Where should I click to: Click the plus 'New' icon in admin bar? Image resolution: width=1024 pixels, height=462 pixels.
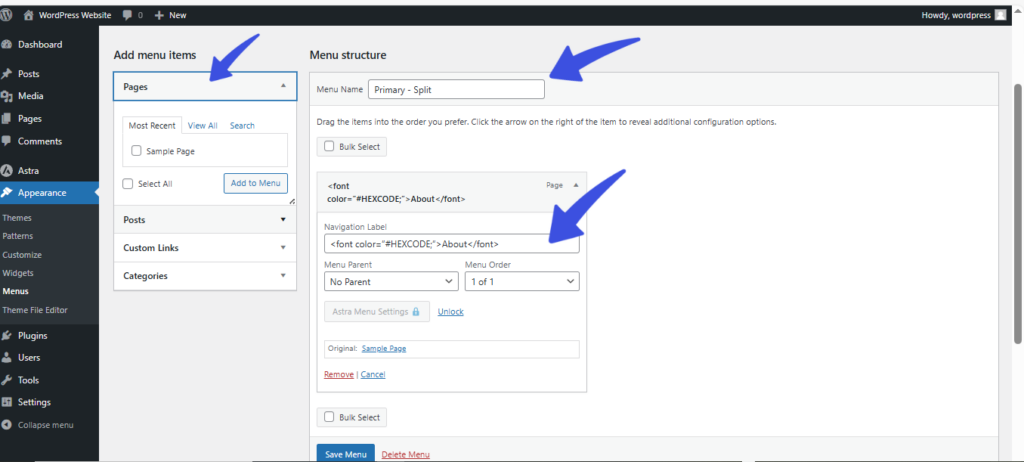(x=159, y=15)
